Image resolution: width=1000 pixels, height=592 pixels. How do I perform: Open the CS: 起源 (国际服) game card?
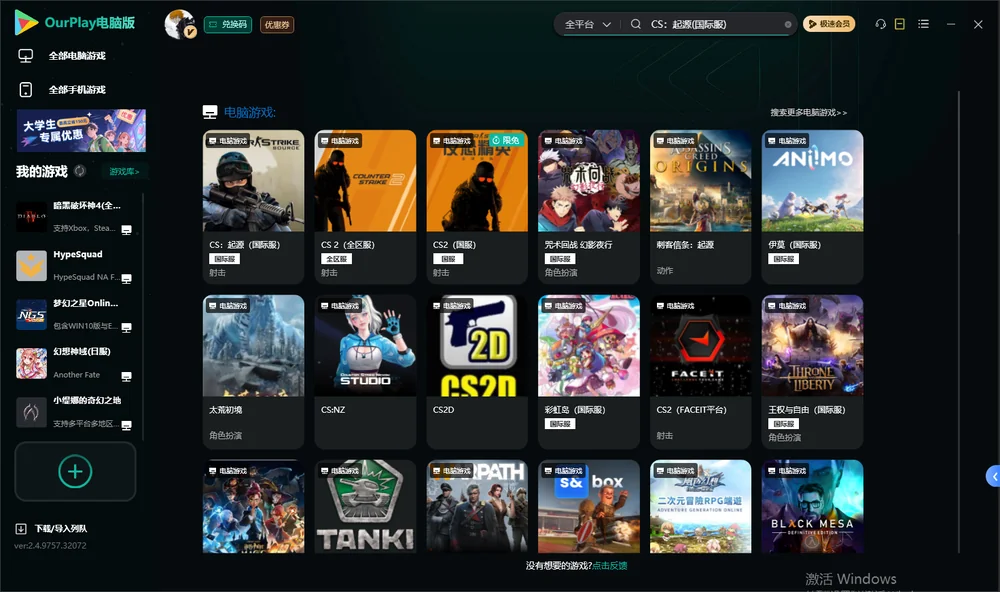click(253, 207)
